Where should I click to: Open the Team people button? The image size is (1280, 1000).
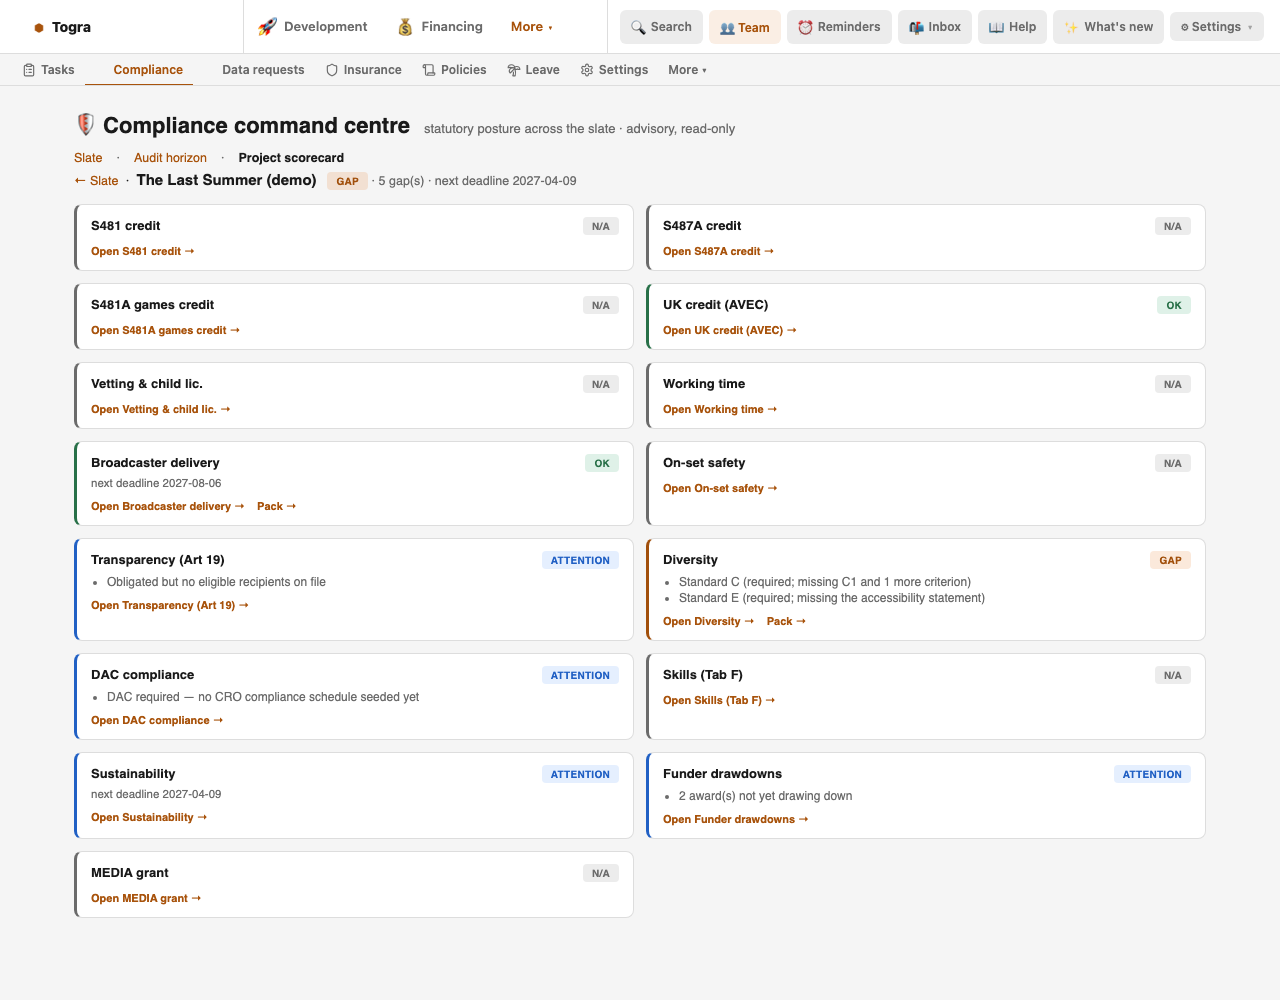[x=745, y=27]
